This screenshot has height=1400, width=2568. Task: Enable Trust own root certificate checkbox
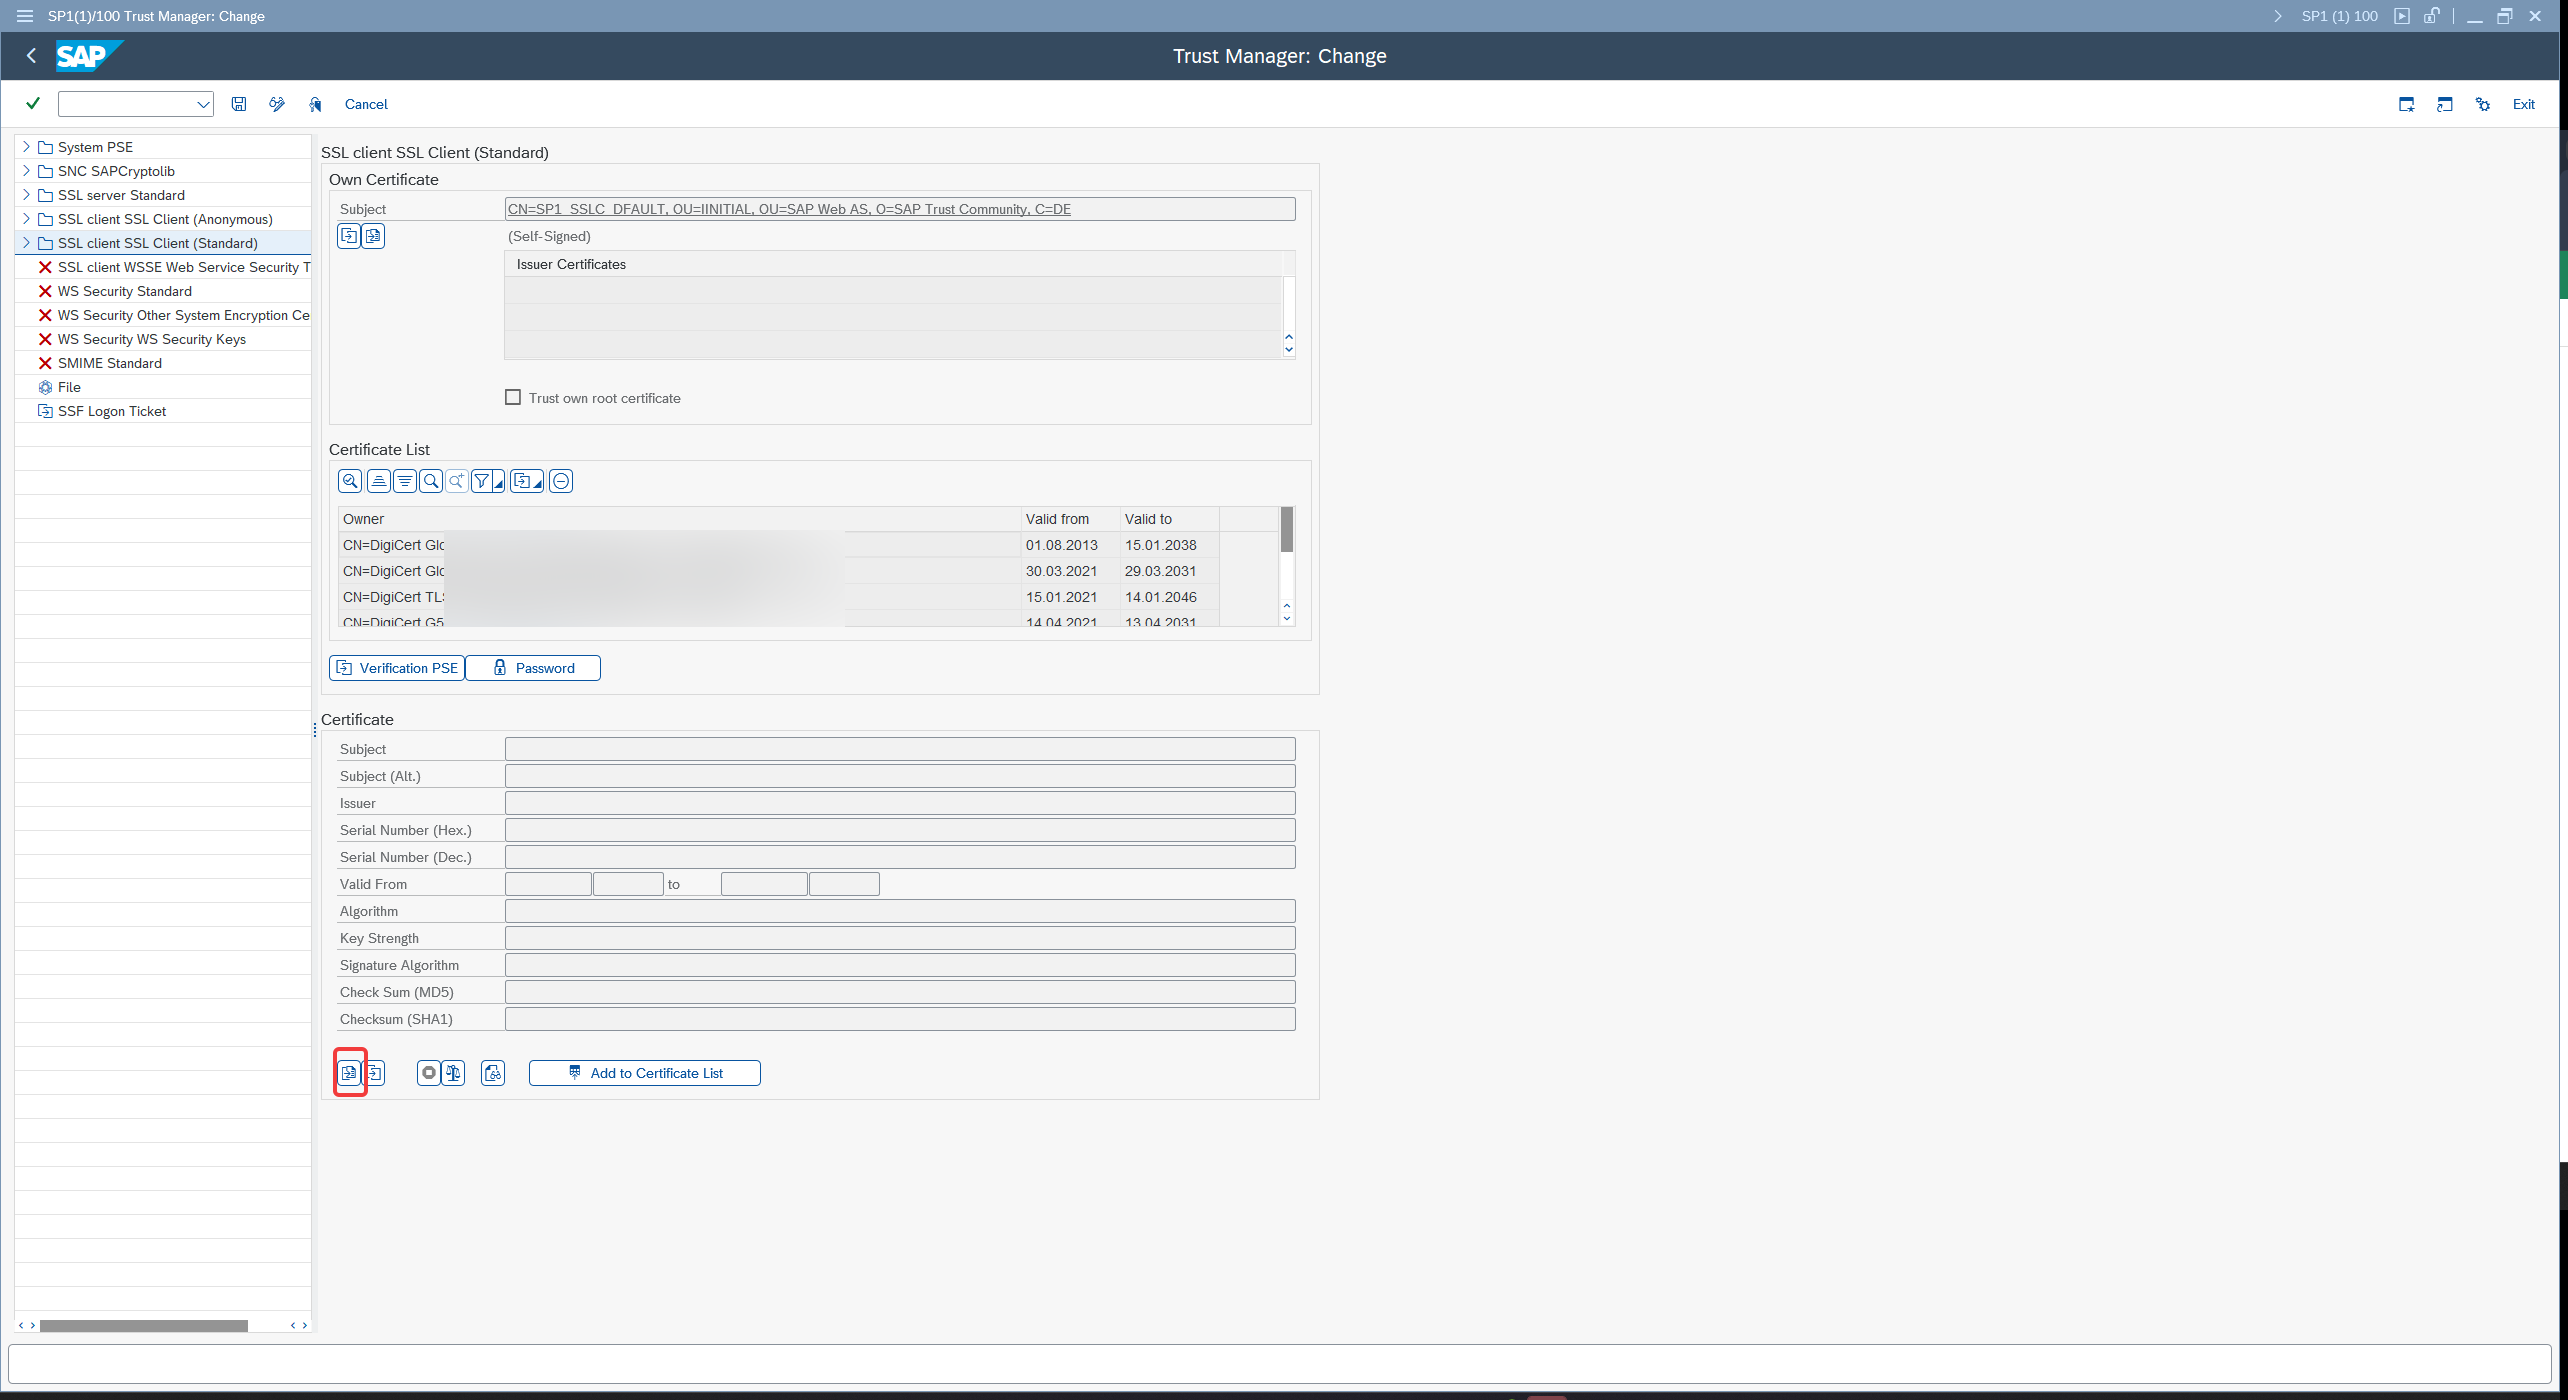(513, 397)
